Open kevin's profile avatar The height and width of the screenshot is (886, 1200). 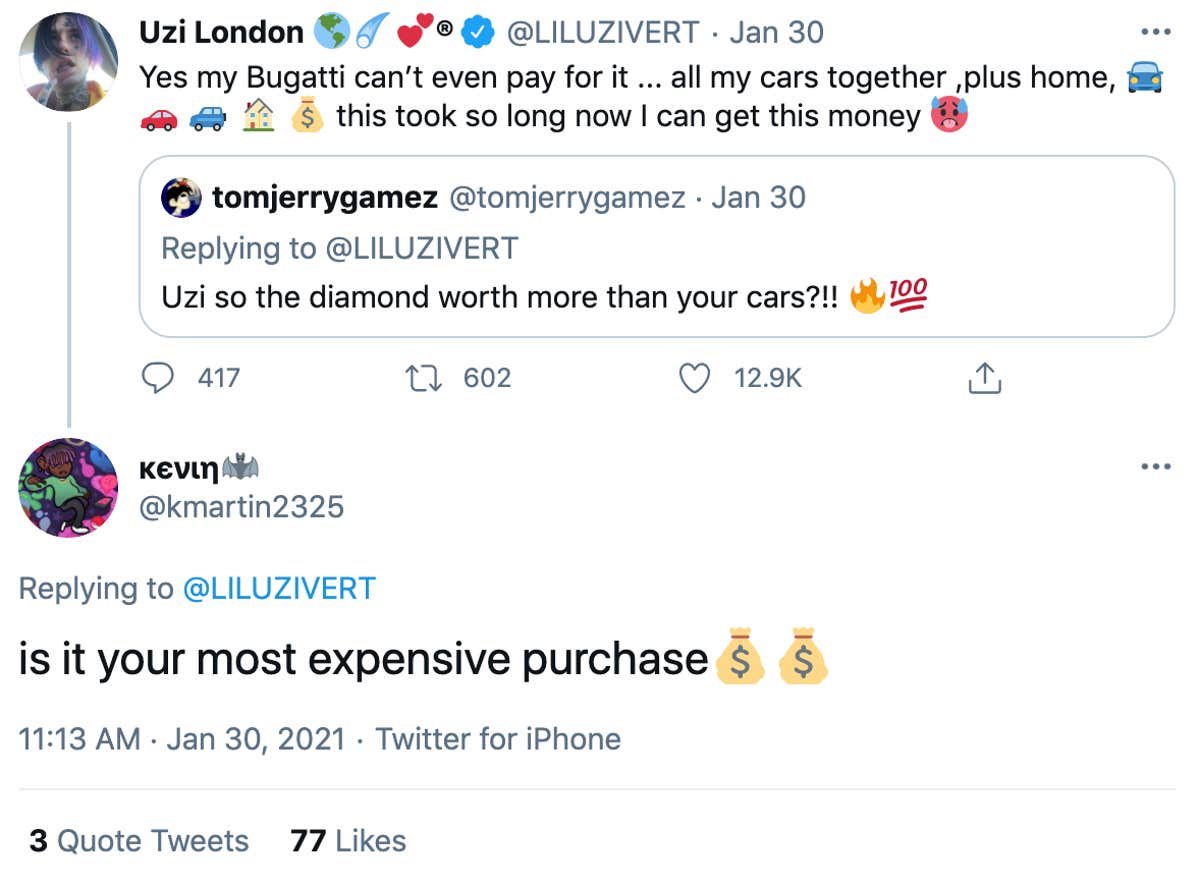coord(66,489)
